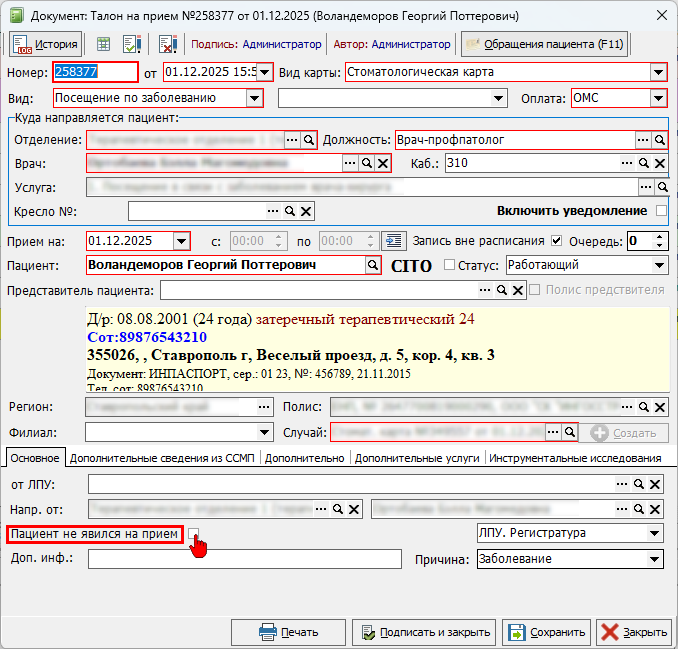Search Случай with the magnifier icon
678x649 pixels.
coord(569,432)
